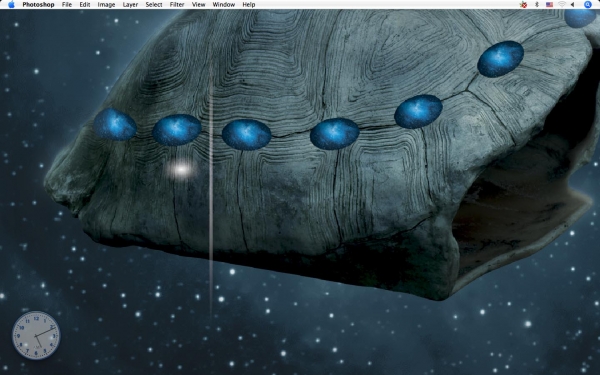The height and width of the screenshot is (375, 600).
Task: Open the Photoshop application menu
Action: click(x=38, y=5)
